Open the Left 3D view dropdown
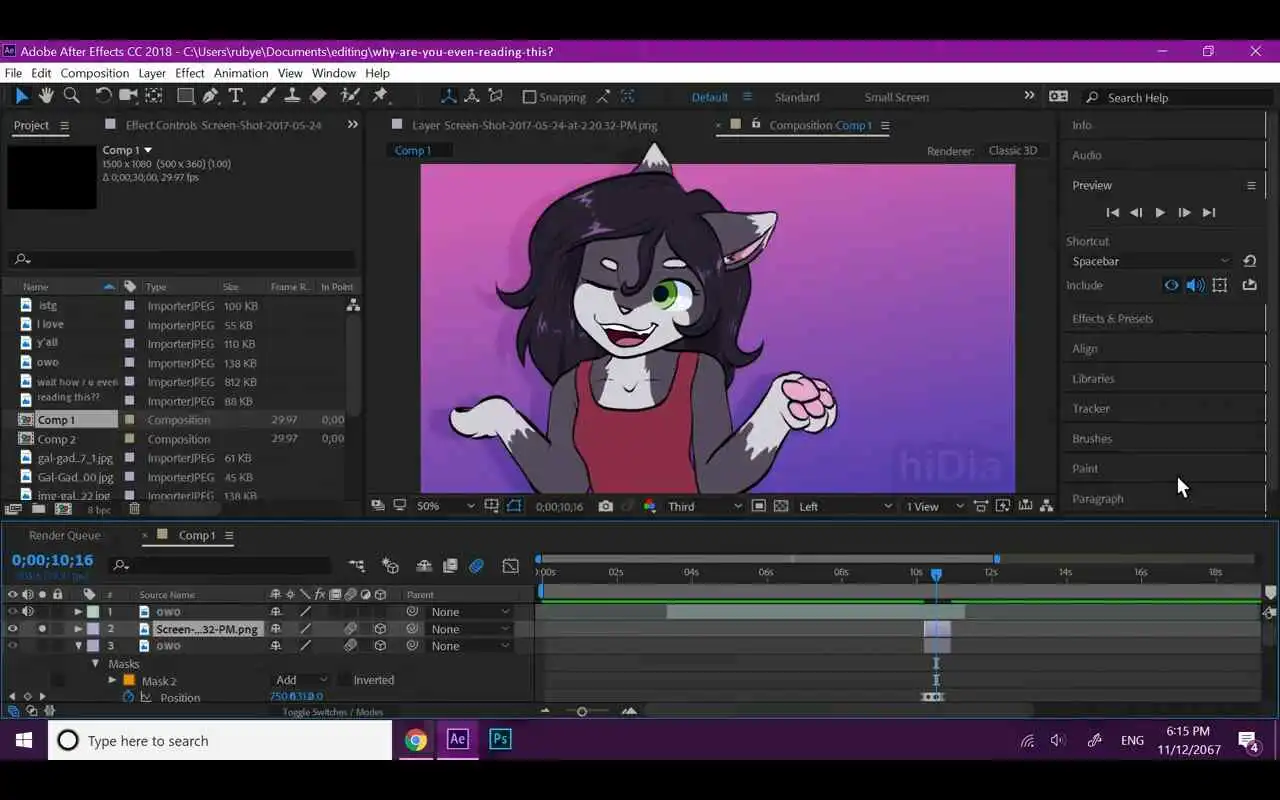 click(844, 506)
